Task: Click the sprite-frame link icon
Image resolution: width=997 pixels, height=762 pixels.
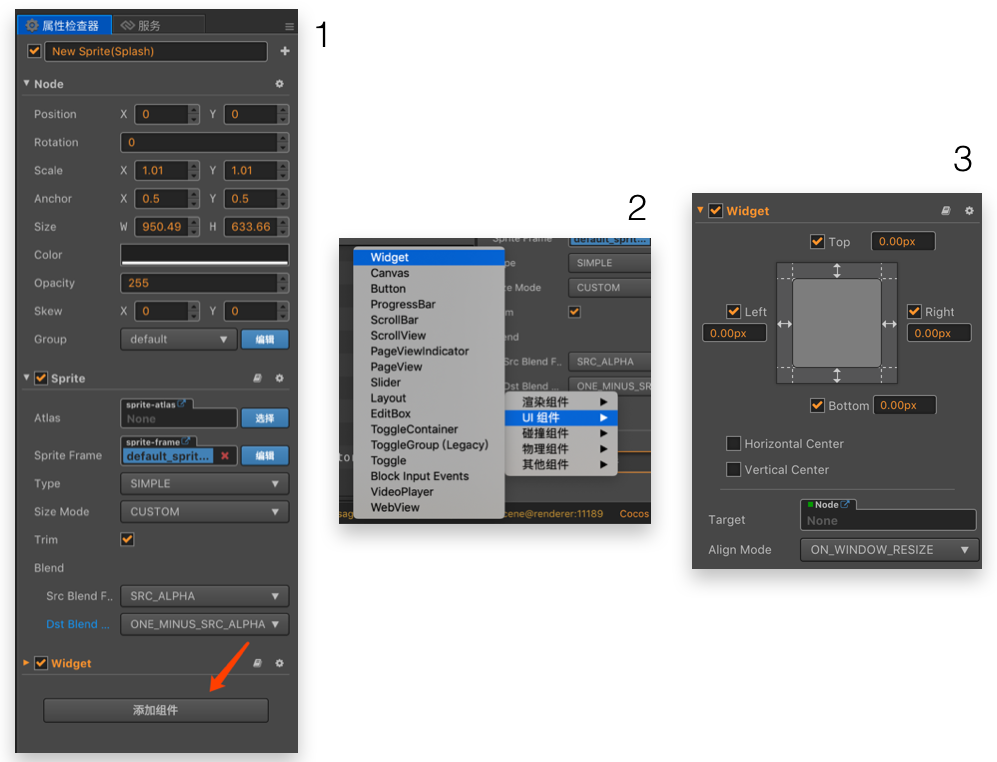Action: (186, 441)
